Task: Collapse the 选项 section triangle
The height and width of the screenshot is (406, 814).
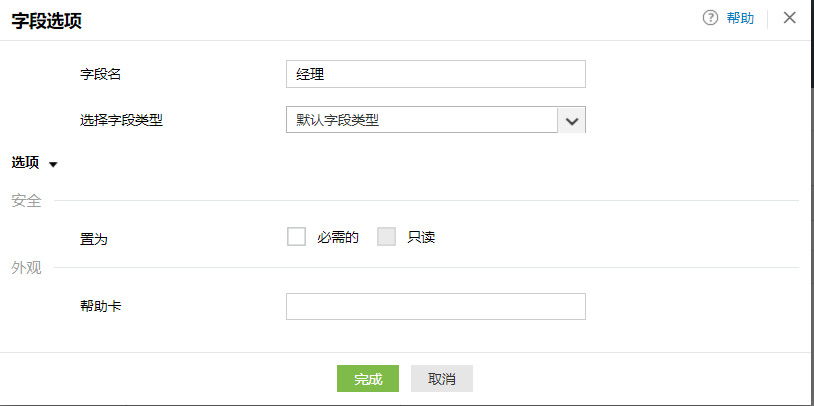Action: [x=53, y=164]
